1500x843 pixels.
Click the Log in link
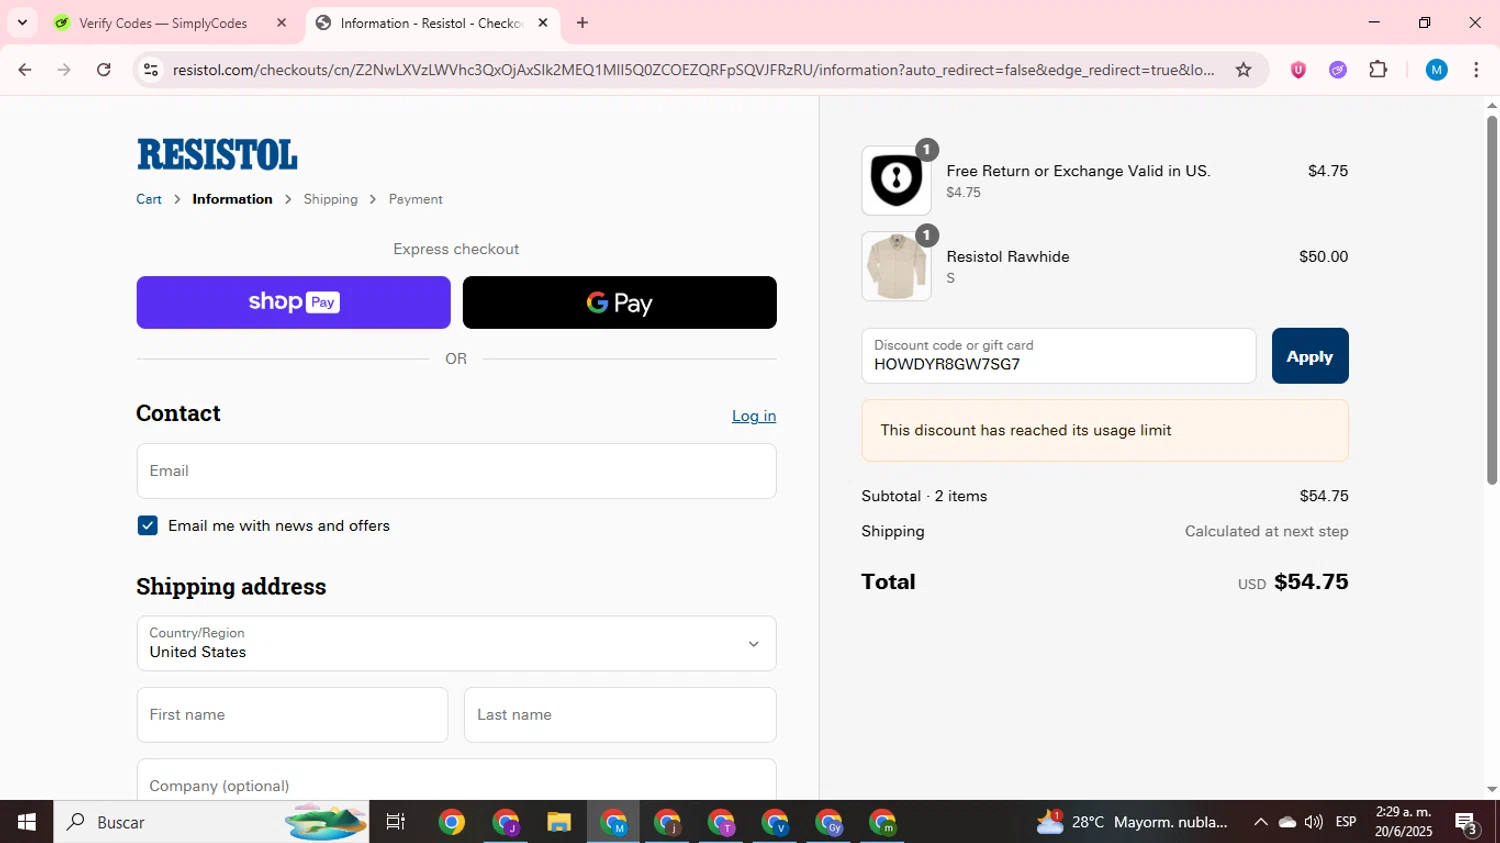[754, 416]
